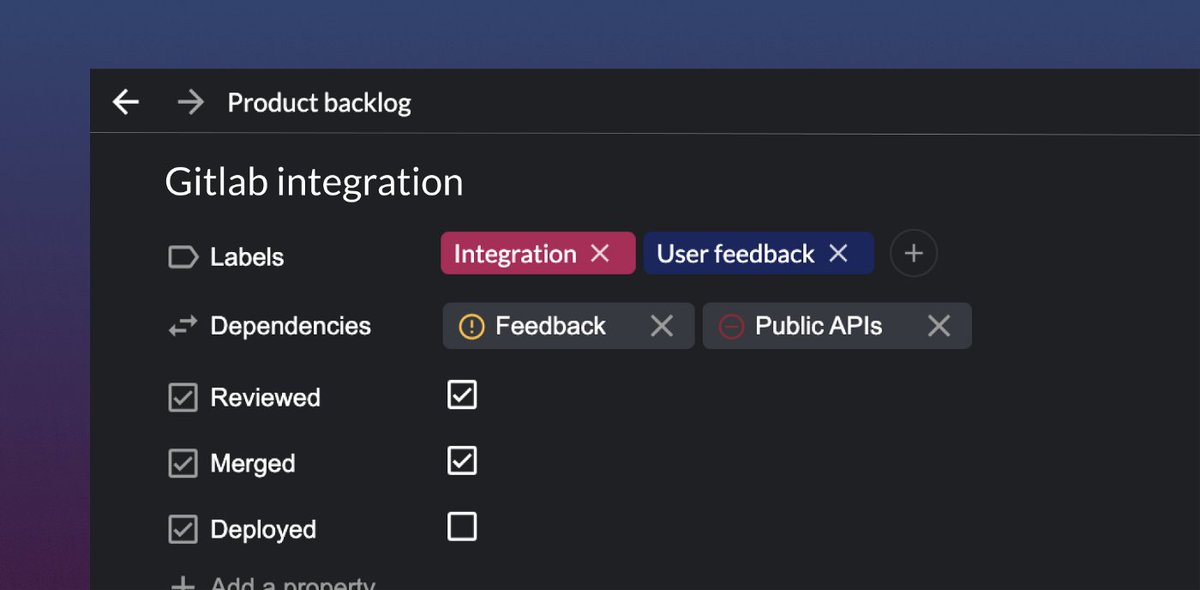Uncheck the Merged checkbox
The width and height of the screenshot is (1200, 590).
pyautogui.click(x=462, y=460)
